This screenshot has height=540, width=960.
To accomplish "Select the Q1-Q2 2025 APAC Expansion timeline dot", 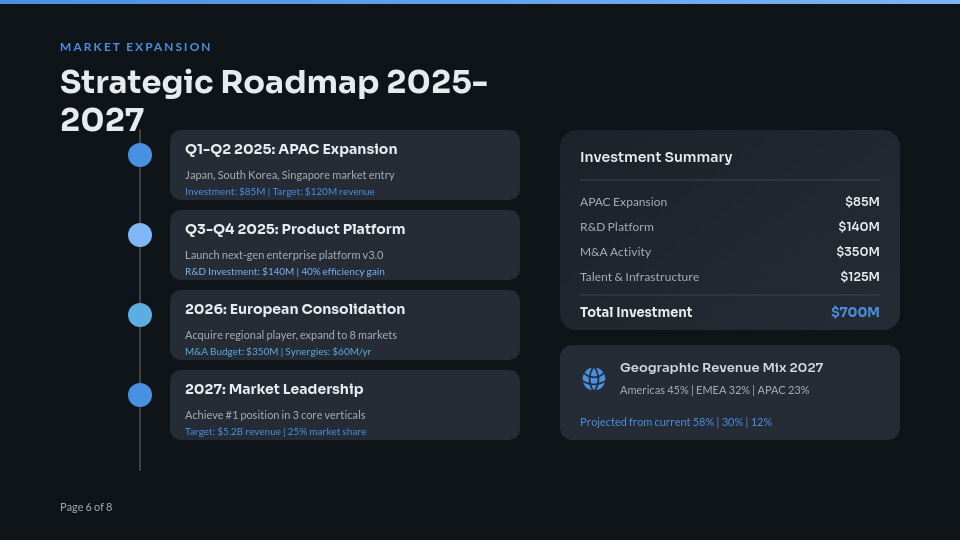I will point(140,155).
